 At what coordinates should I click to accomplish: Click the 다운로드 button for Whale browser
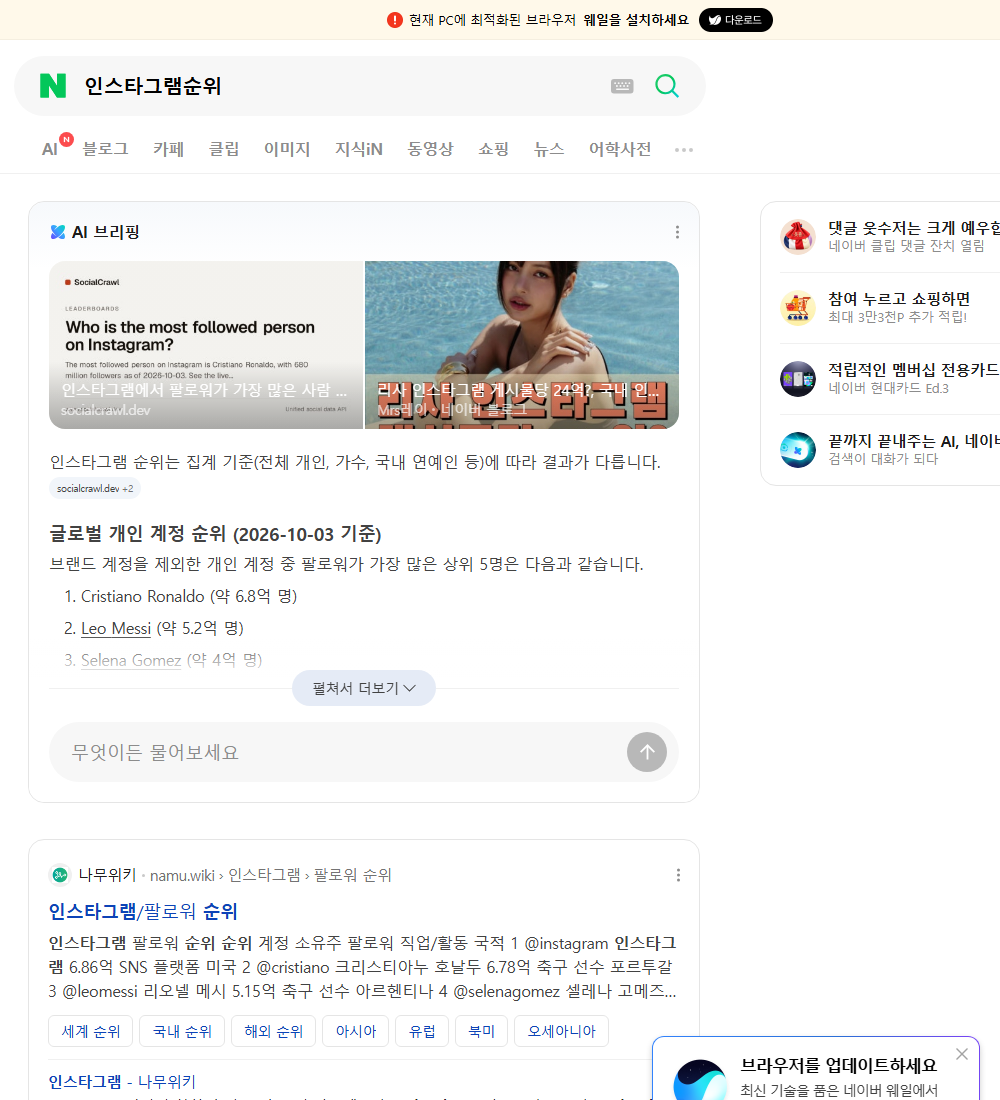pyautogui.click(x=735, y=20)
